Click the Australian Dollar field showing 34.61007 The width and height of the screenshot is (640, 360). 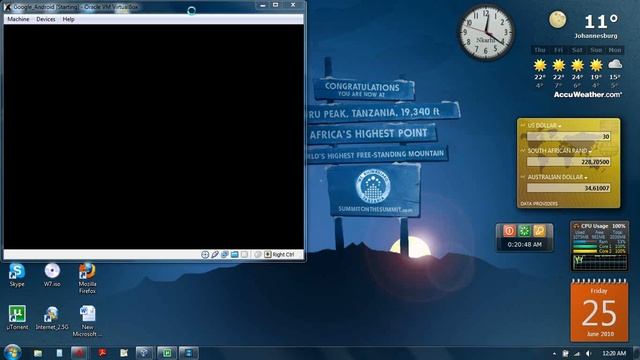pos(569,188)
